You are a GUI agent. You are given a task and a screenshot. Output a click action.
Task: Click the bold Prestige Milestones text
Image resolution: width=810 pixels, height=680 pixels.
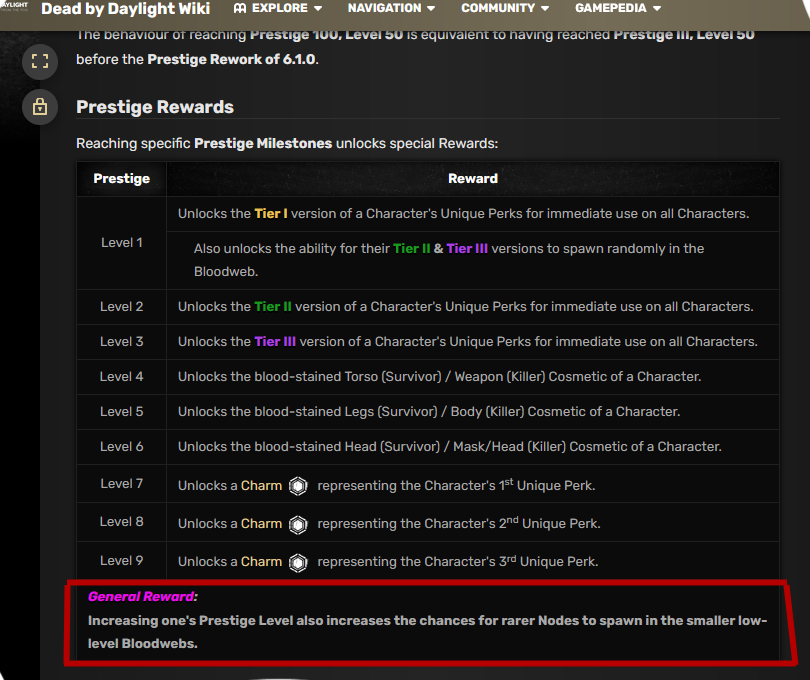coord(263,143)
